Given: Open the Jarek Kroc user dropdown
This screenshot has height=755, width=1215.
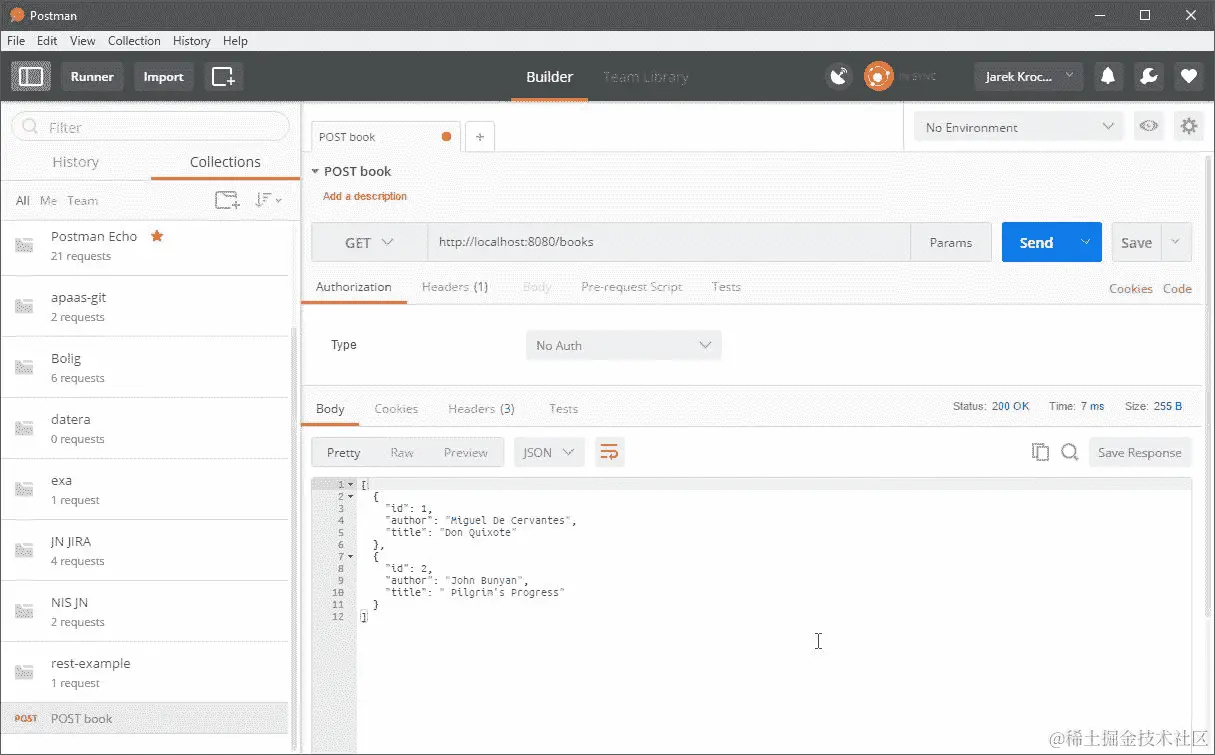Looking at the screenshot, I should 1028,76.
